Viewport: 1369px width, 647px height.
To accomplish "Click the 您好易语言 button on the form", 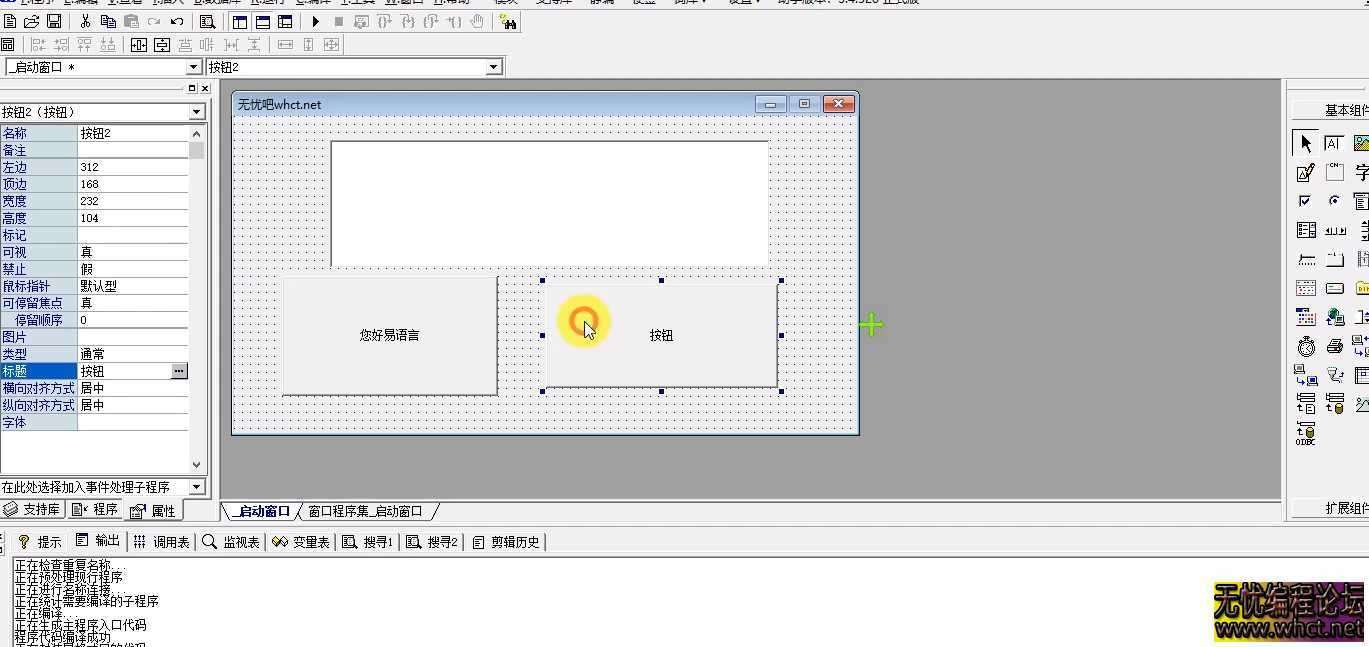I will click(x=389, y=335).
